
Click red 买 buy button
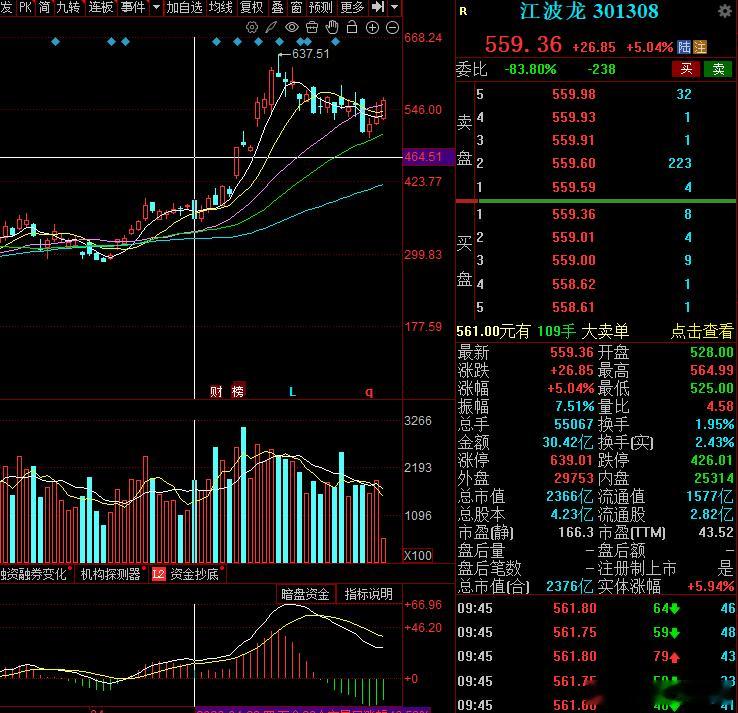pos(686,69)
